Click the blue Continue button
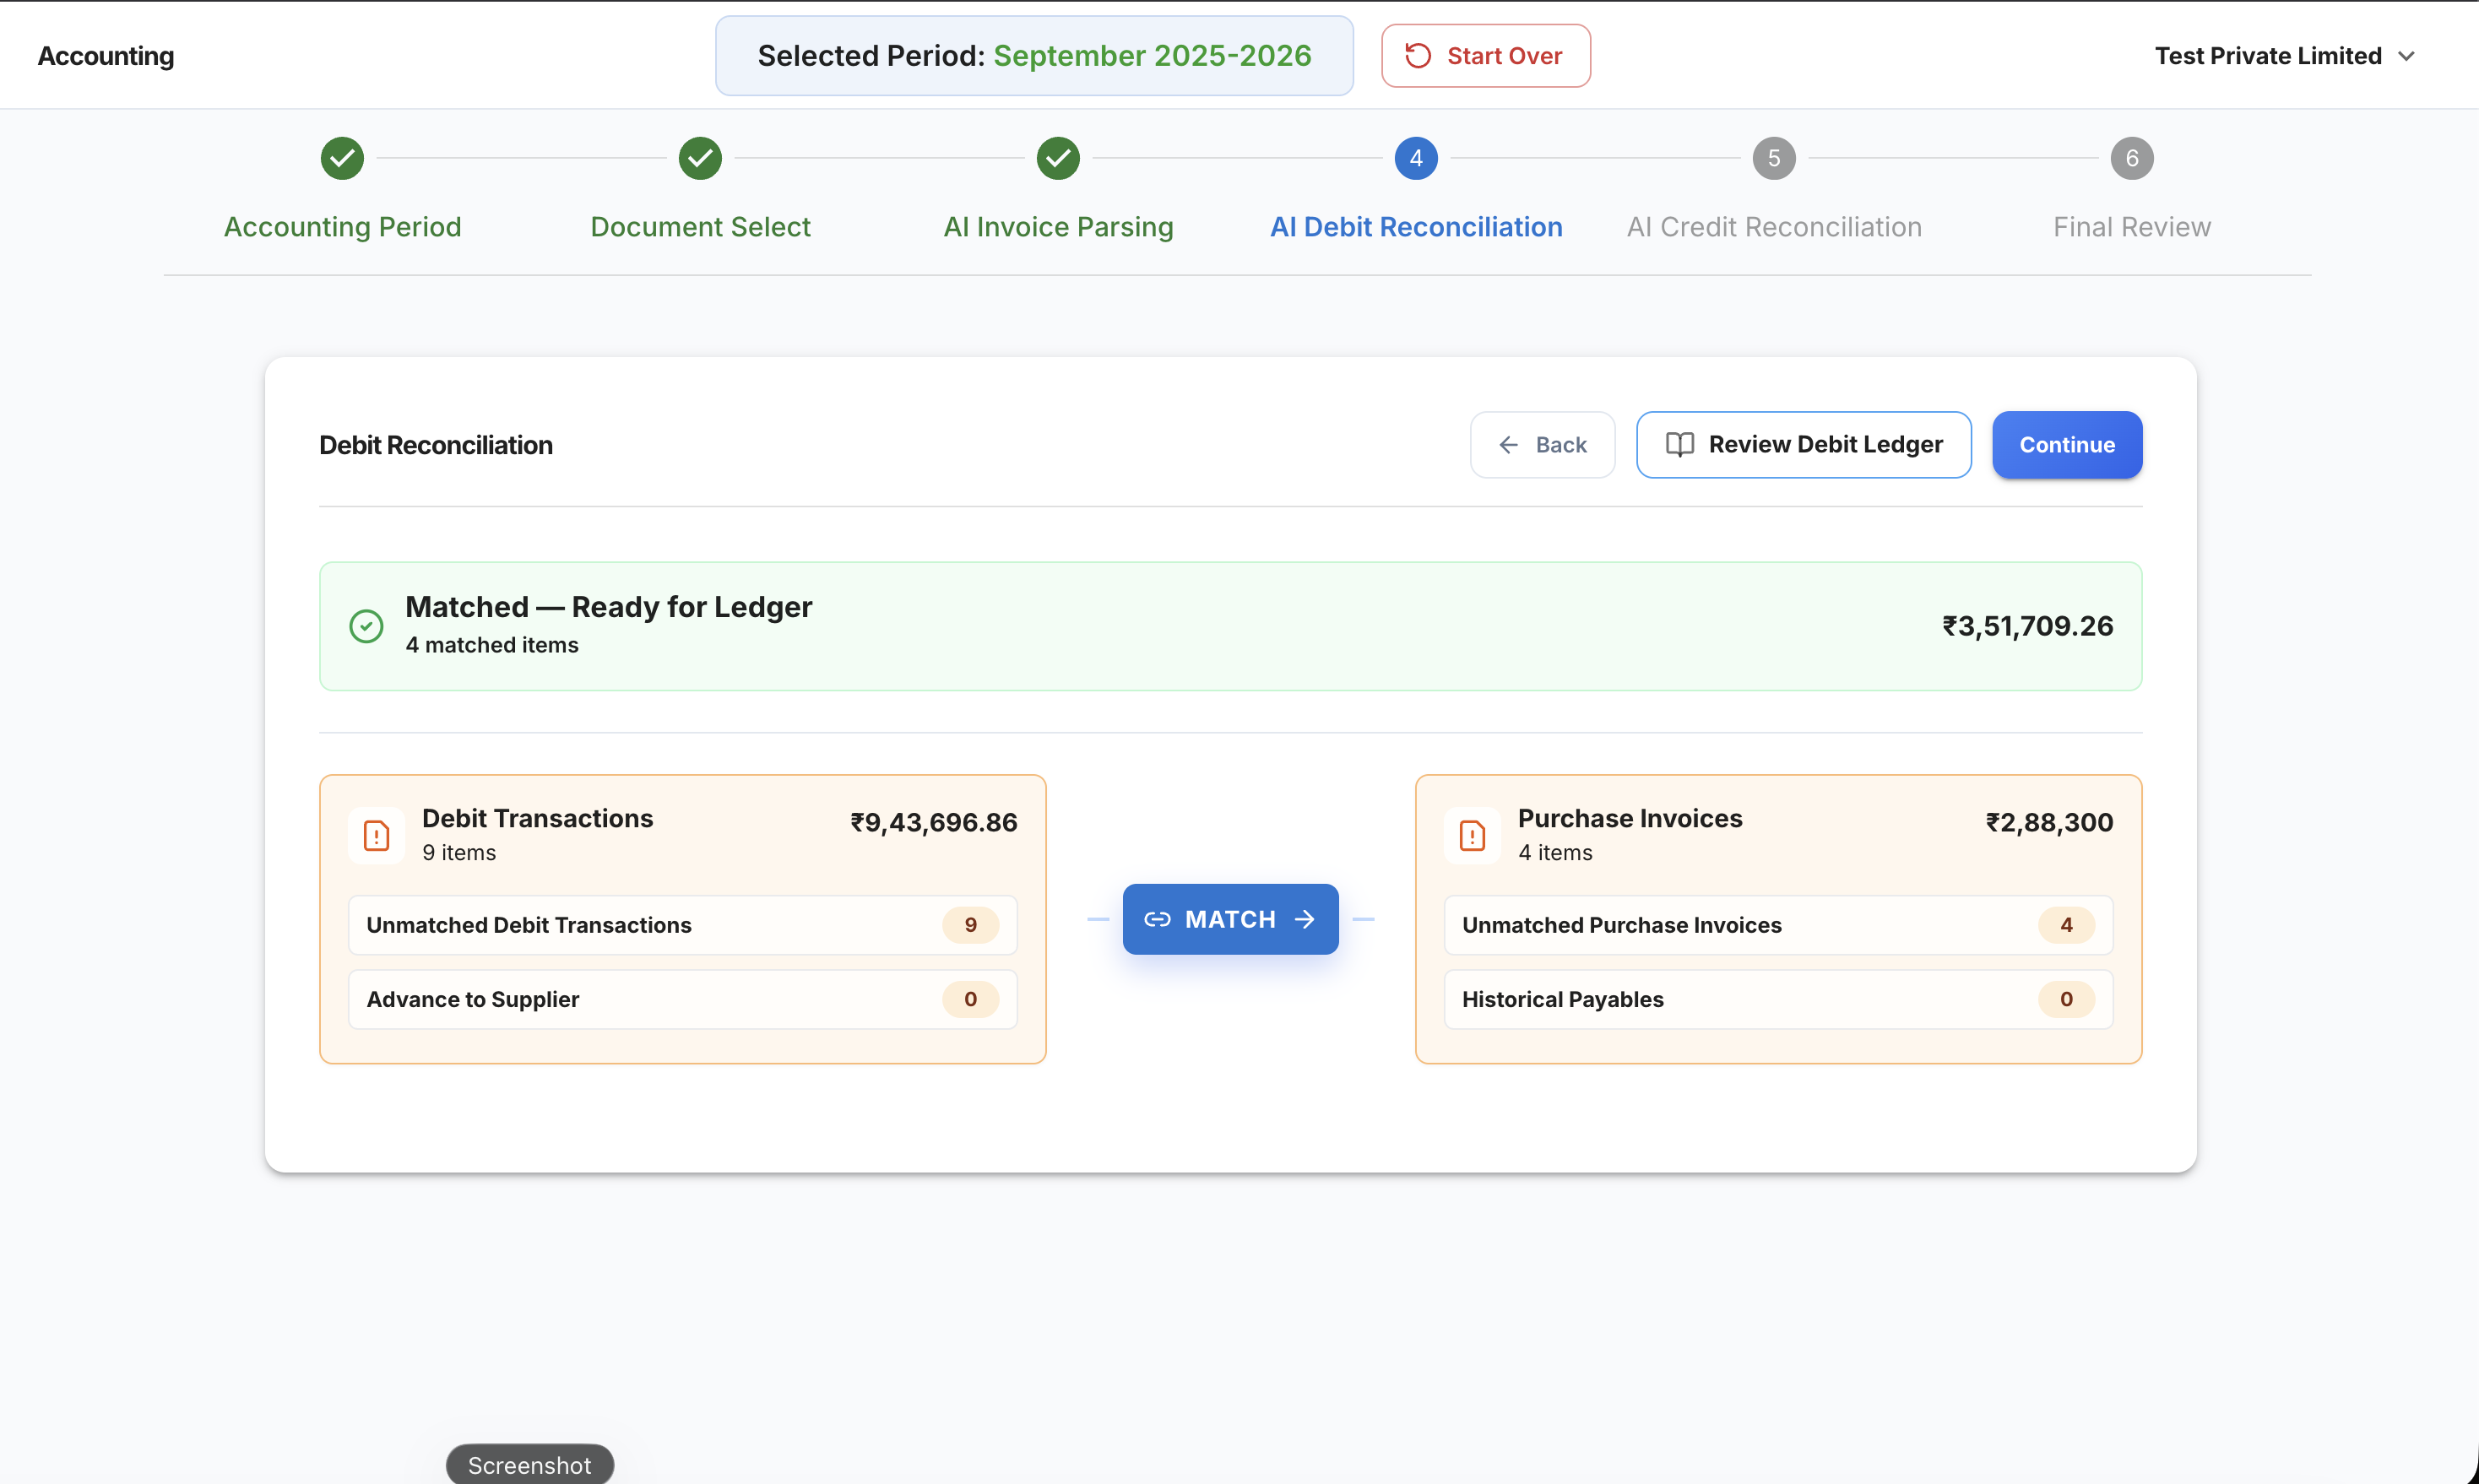This screenshot has width=2479, height=1484. [x=2067, y=445]
